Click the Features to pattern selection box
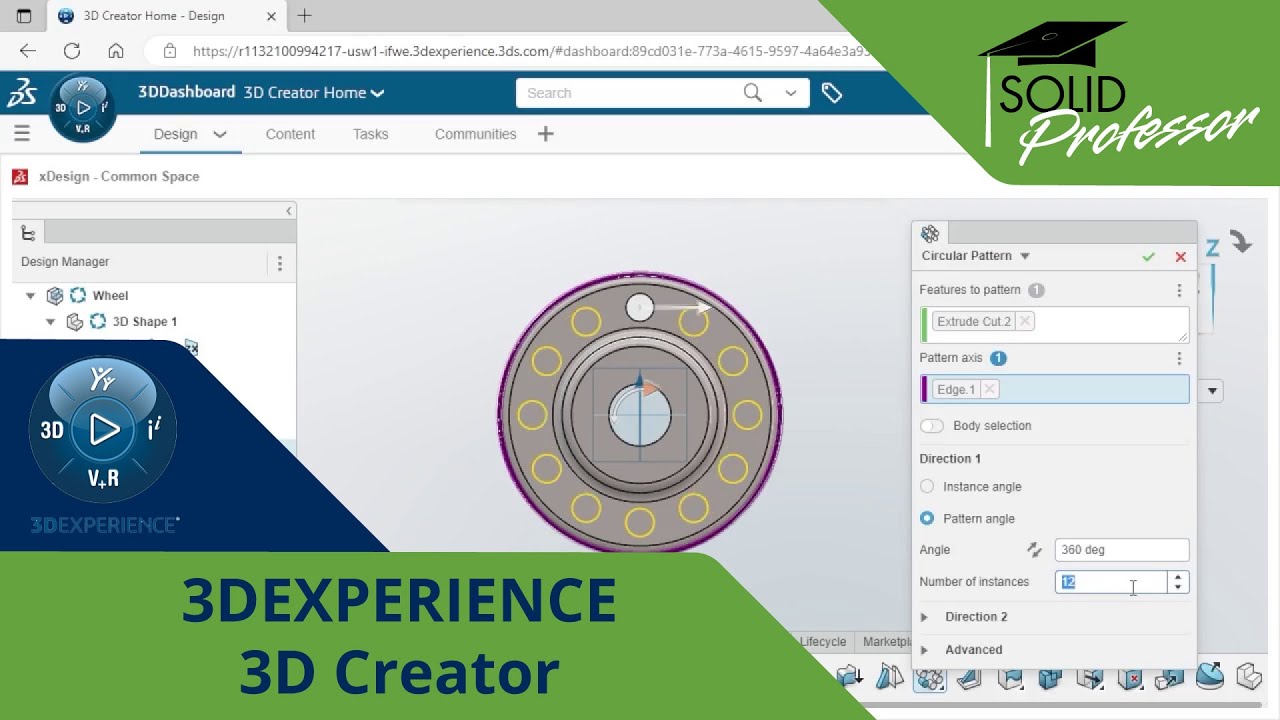 click(1054, 324)
